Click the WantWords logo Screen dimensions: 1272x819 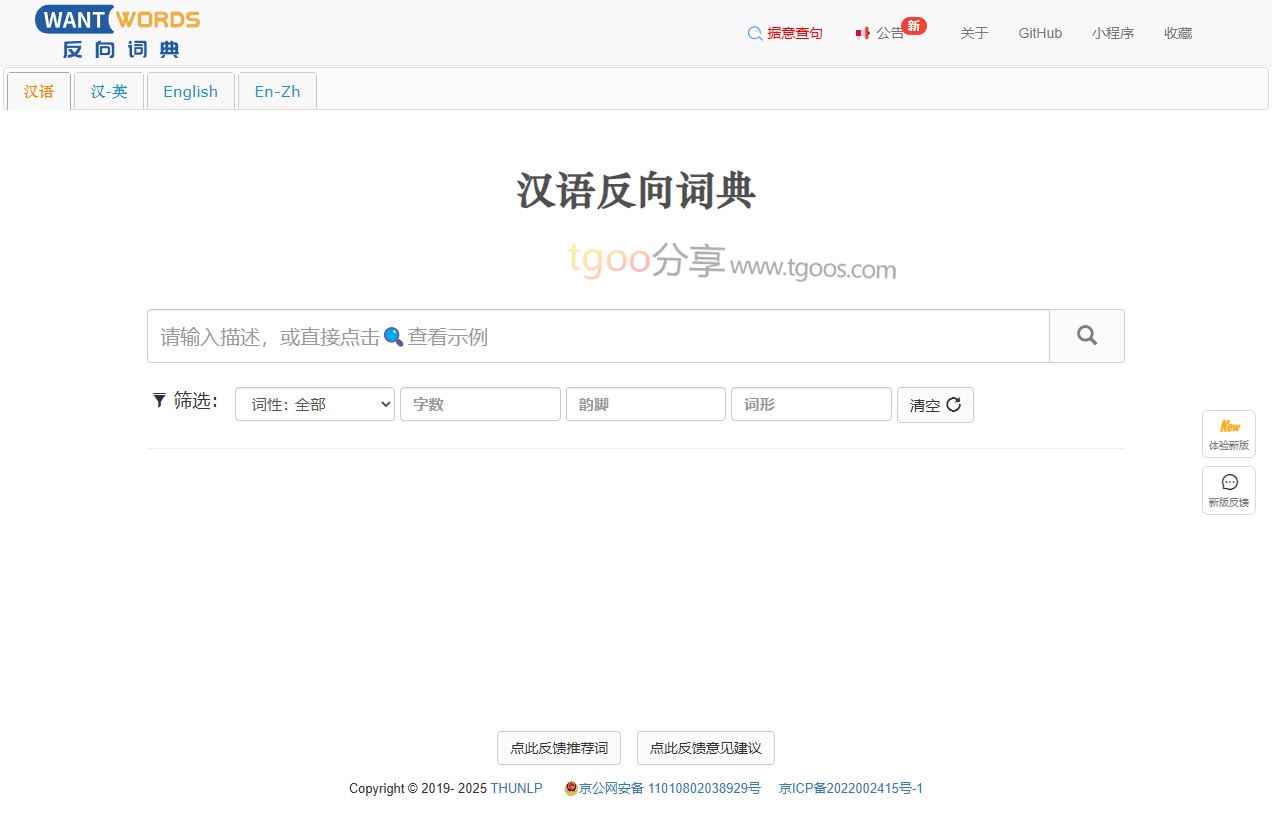pyautogui.click(x=118, y=32)
